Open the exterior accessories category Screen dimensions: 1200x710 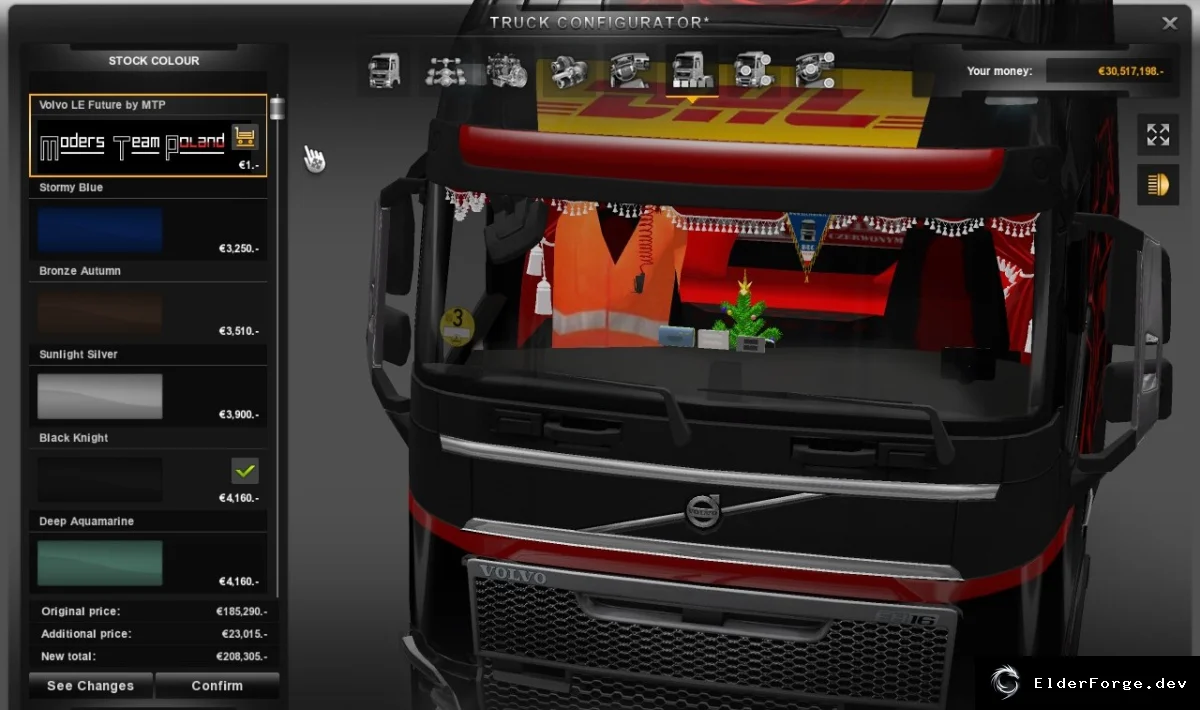tap(752, 72)
